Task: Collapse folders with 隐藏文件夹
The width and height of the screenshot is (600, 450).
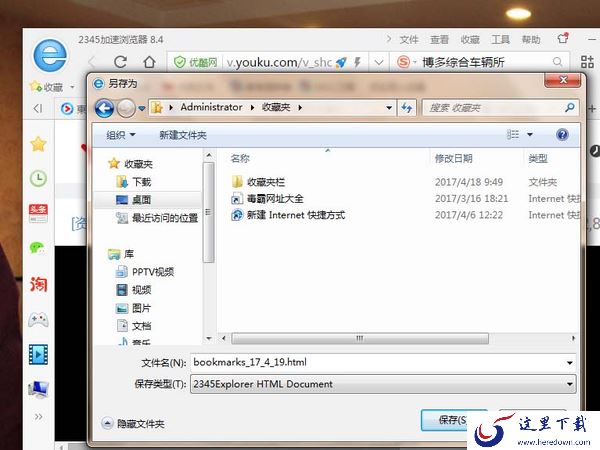Action: pos(133,424)
